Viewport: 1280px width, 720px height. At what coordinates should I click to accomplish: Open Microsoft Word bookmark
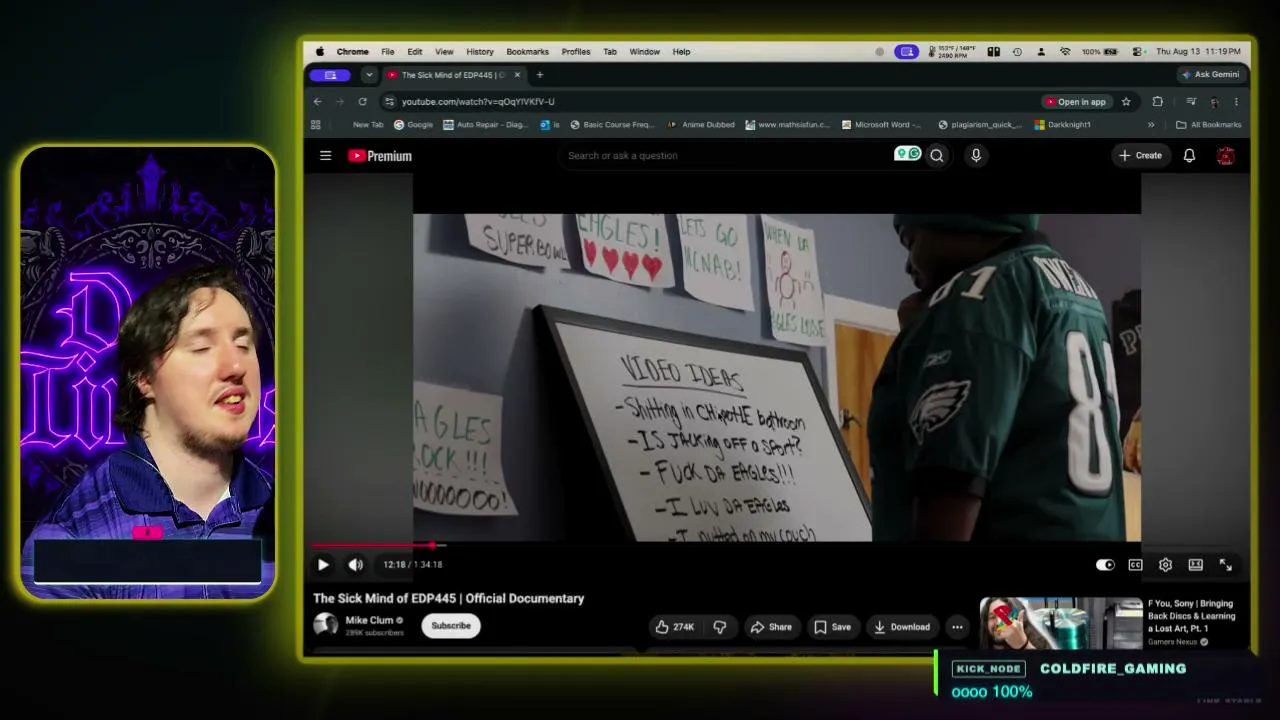tap(881, 125)
